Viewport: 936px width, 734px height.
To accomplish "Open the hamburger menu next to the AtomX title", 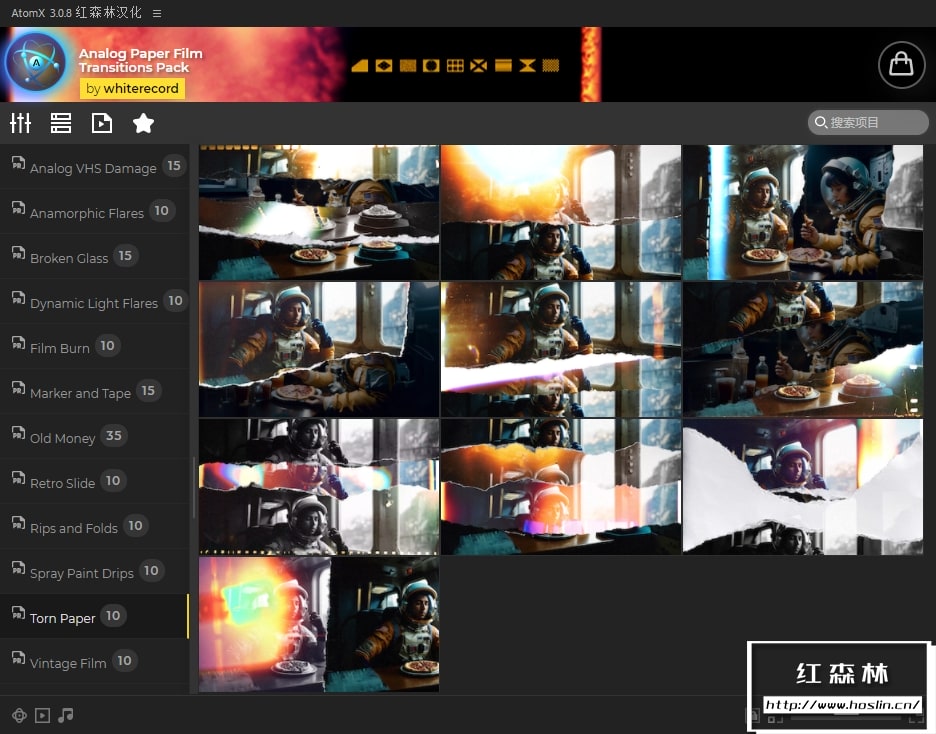I will (x=157, y=13).
